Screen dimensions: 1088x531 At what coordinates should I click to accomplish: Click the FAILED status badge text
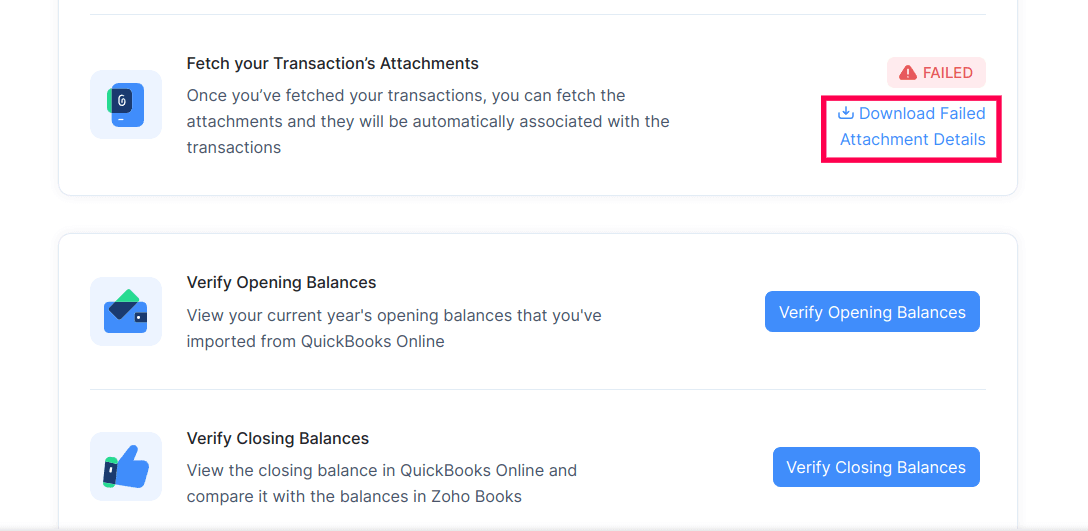[947, 73]
